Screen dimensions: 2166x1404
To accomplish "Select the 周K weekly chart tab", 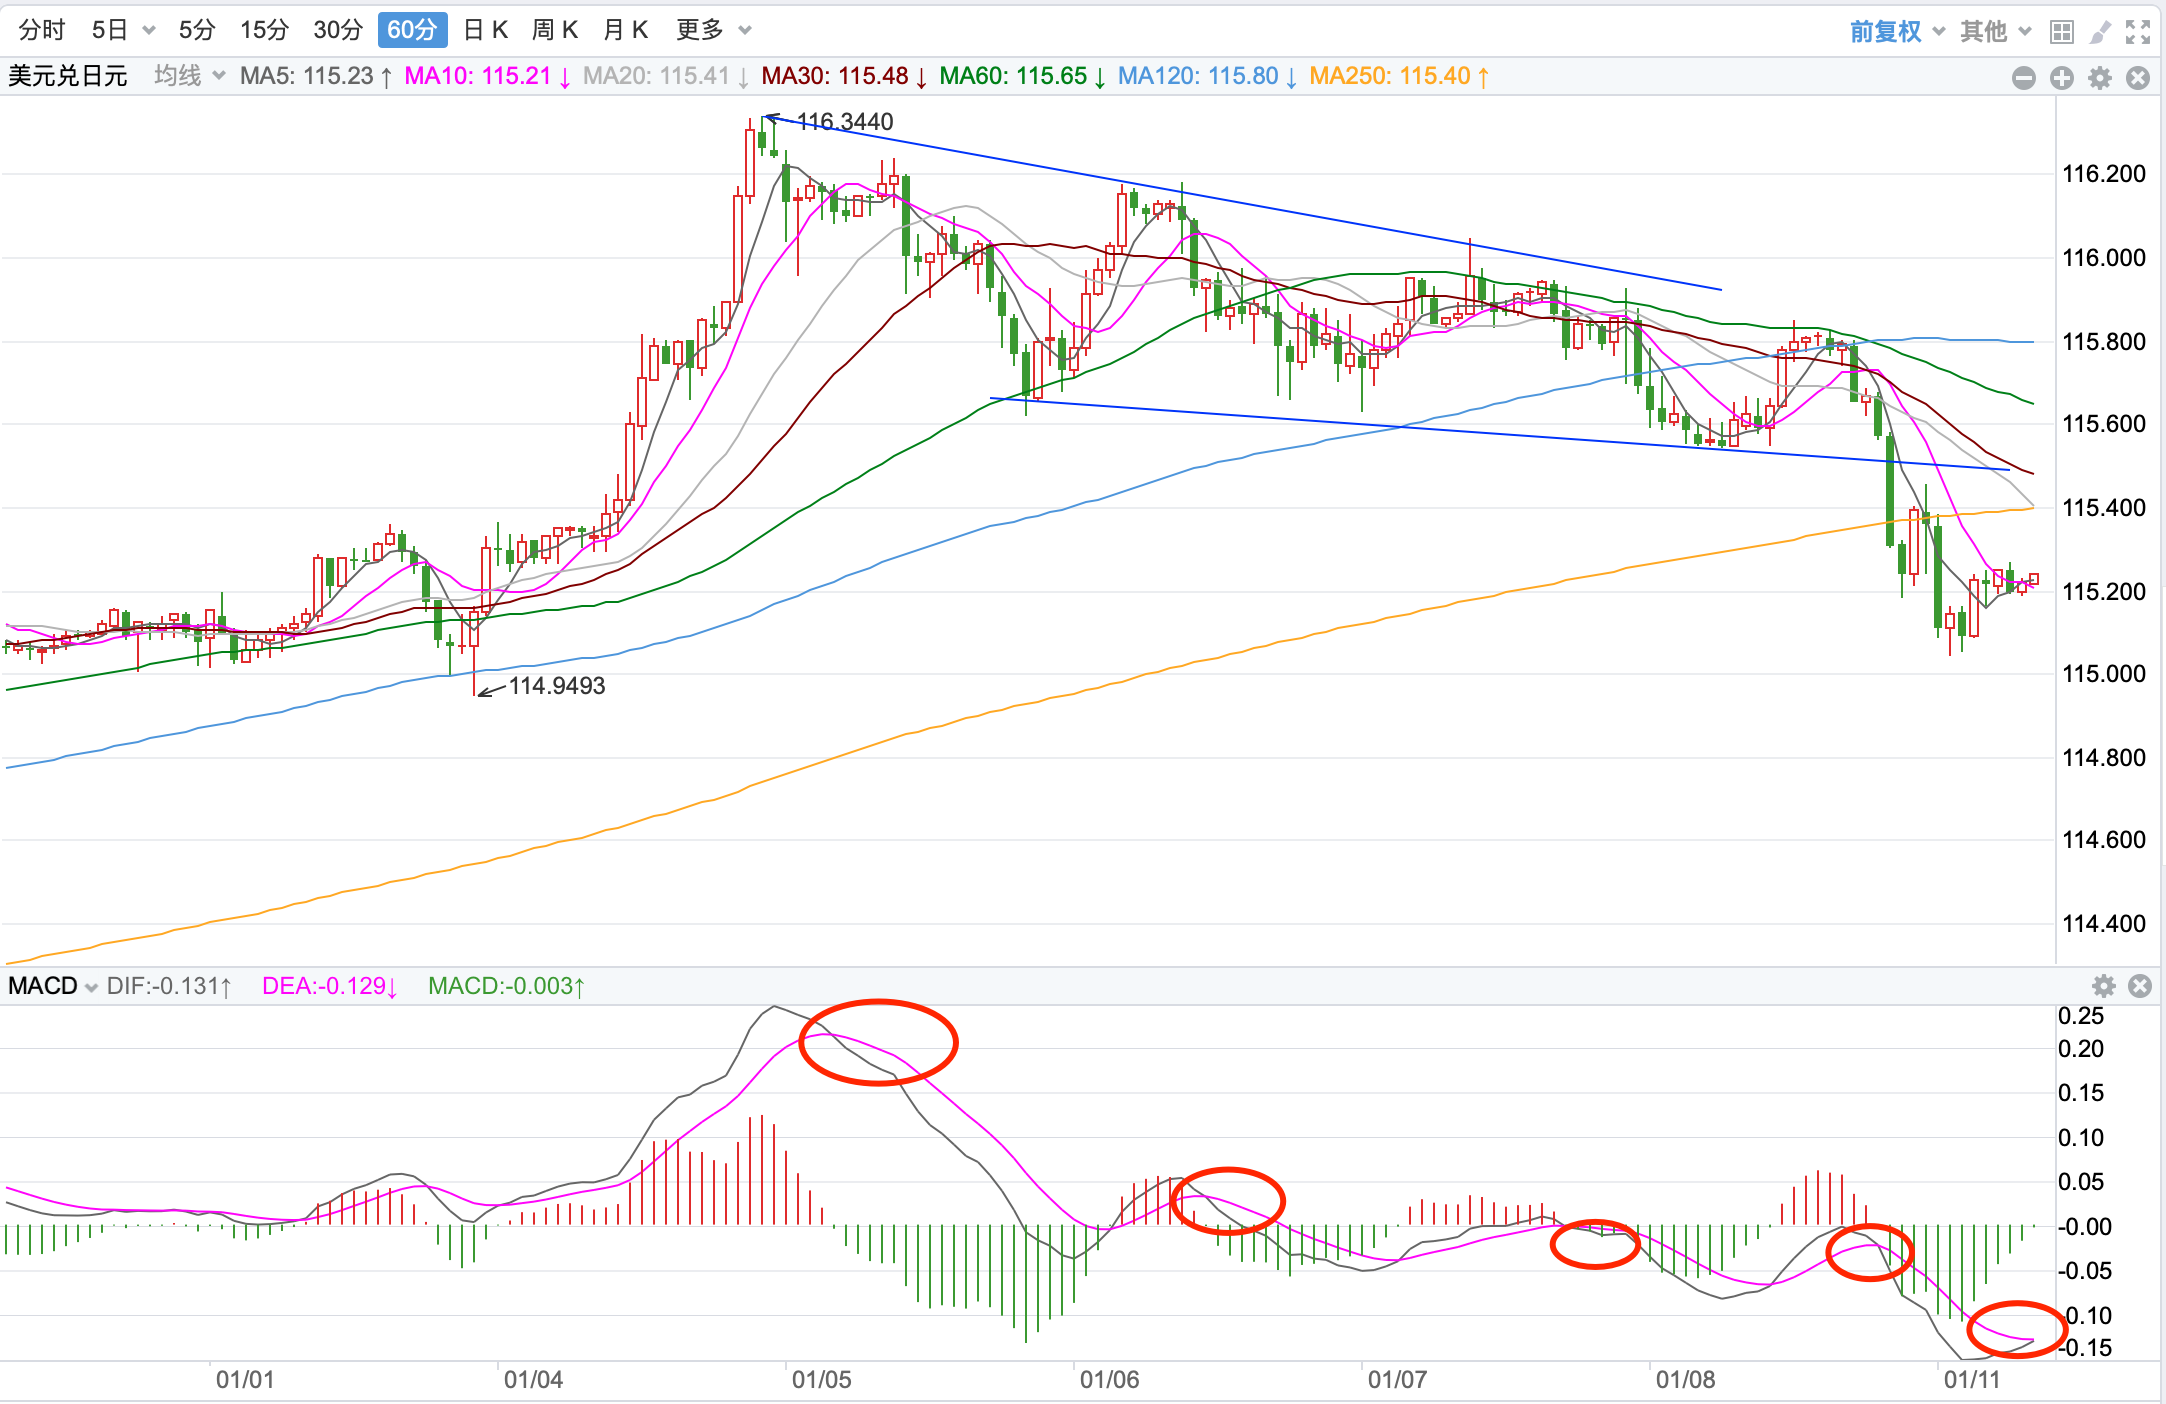I will [x=555, y=30].
